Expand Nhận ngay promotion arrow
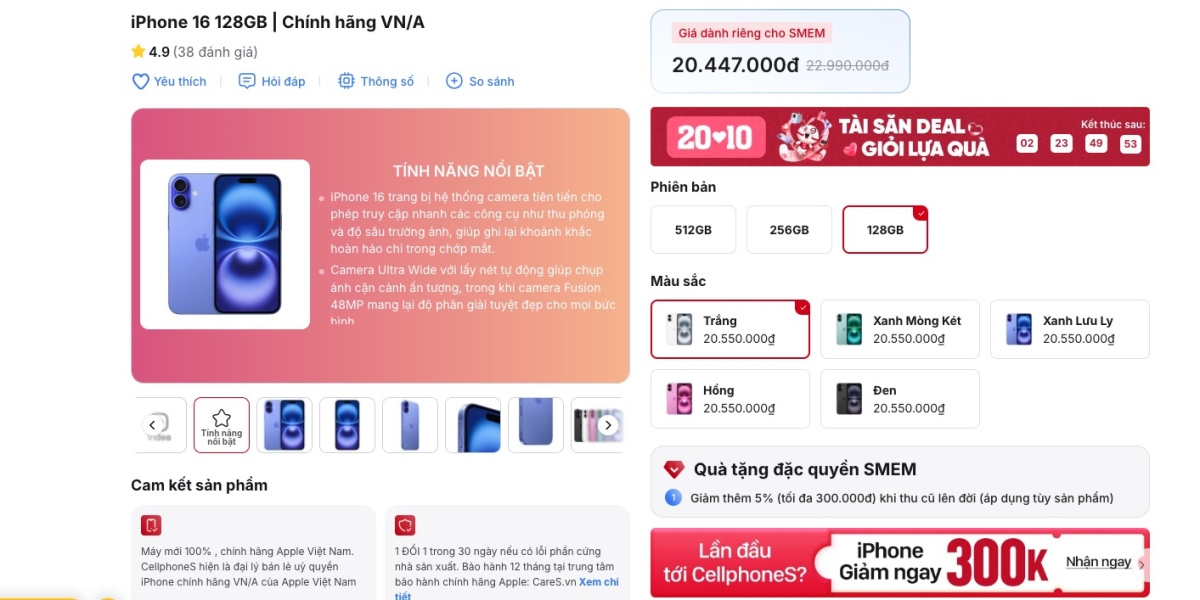Viewport: 1200px width, 600px height. 1142,565
